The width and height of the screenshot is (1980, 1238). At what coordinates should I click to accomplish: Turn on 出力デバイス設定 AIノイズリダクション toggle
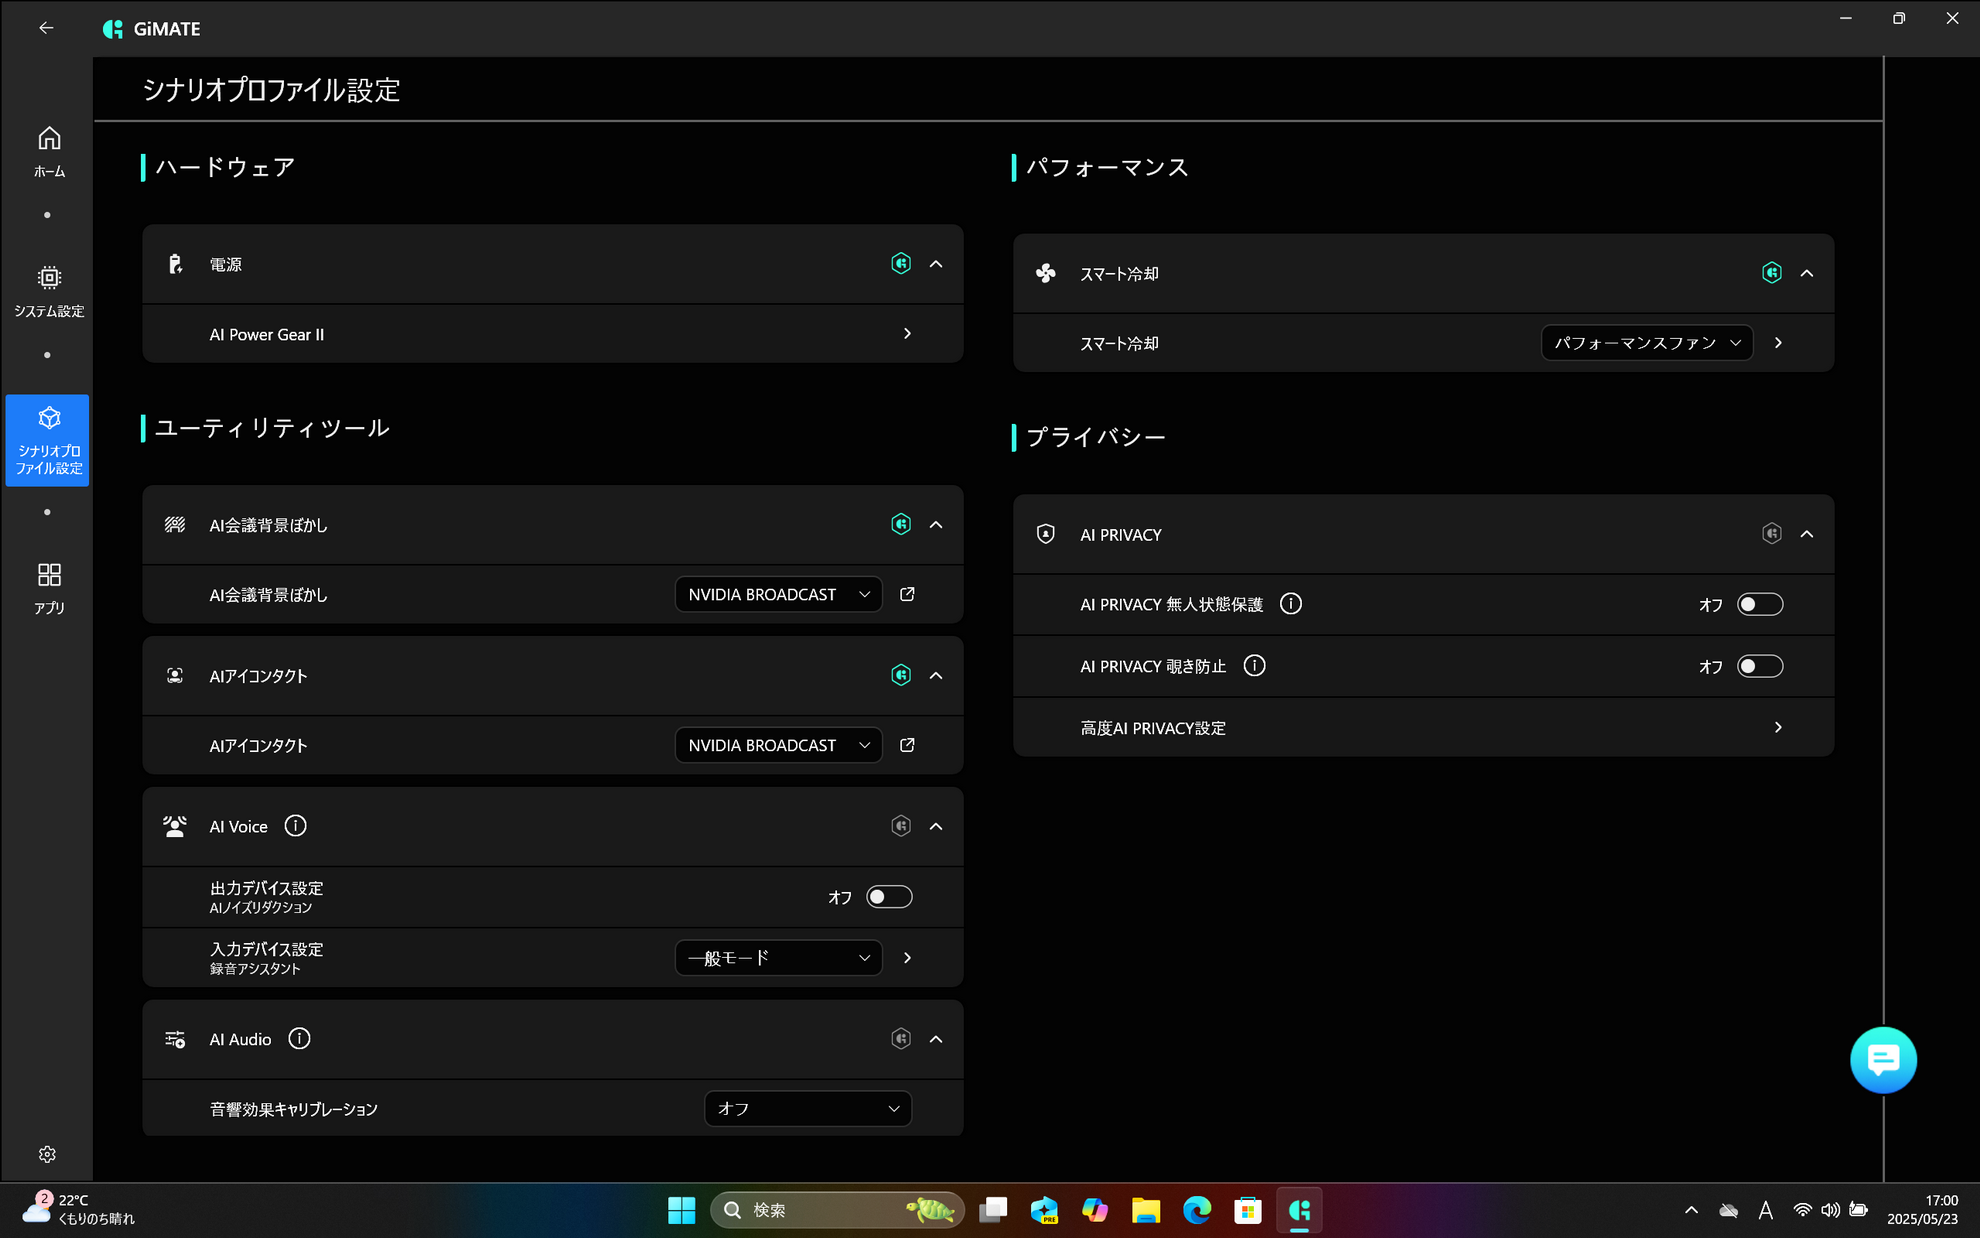pyautogui.click(x=888, y=897)
